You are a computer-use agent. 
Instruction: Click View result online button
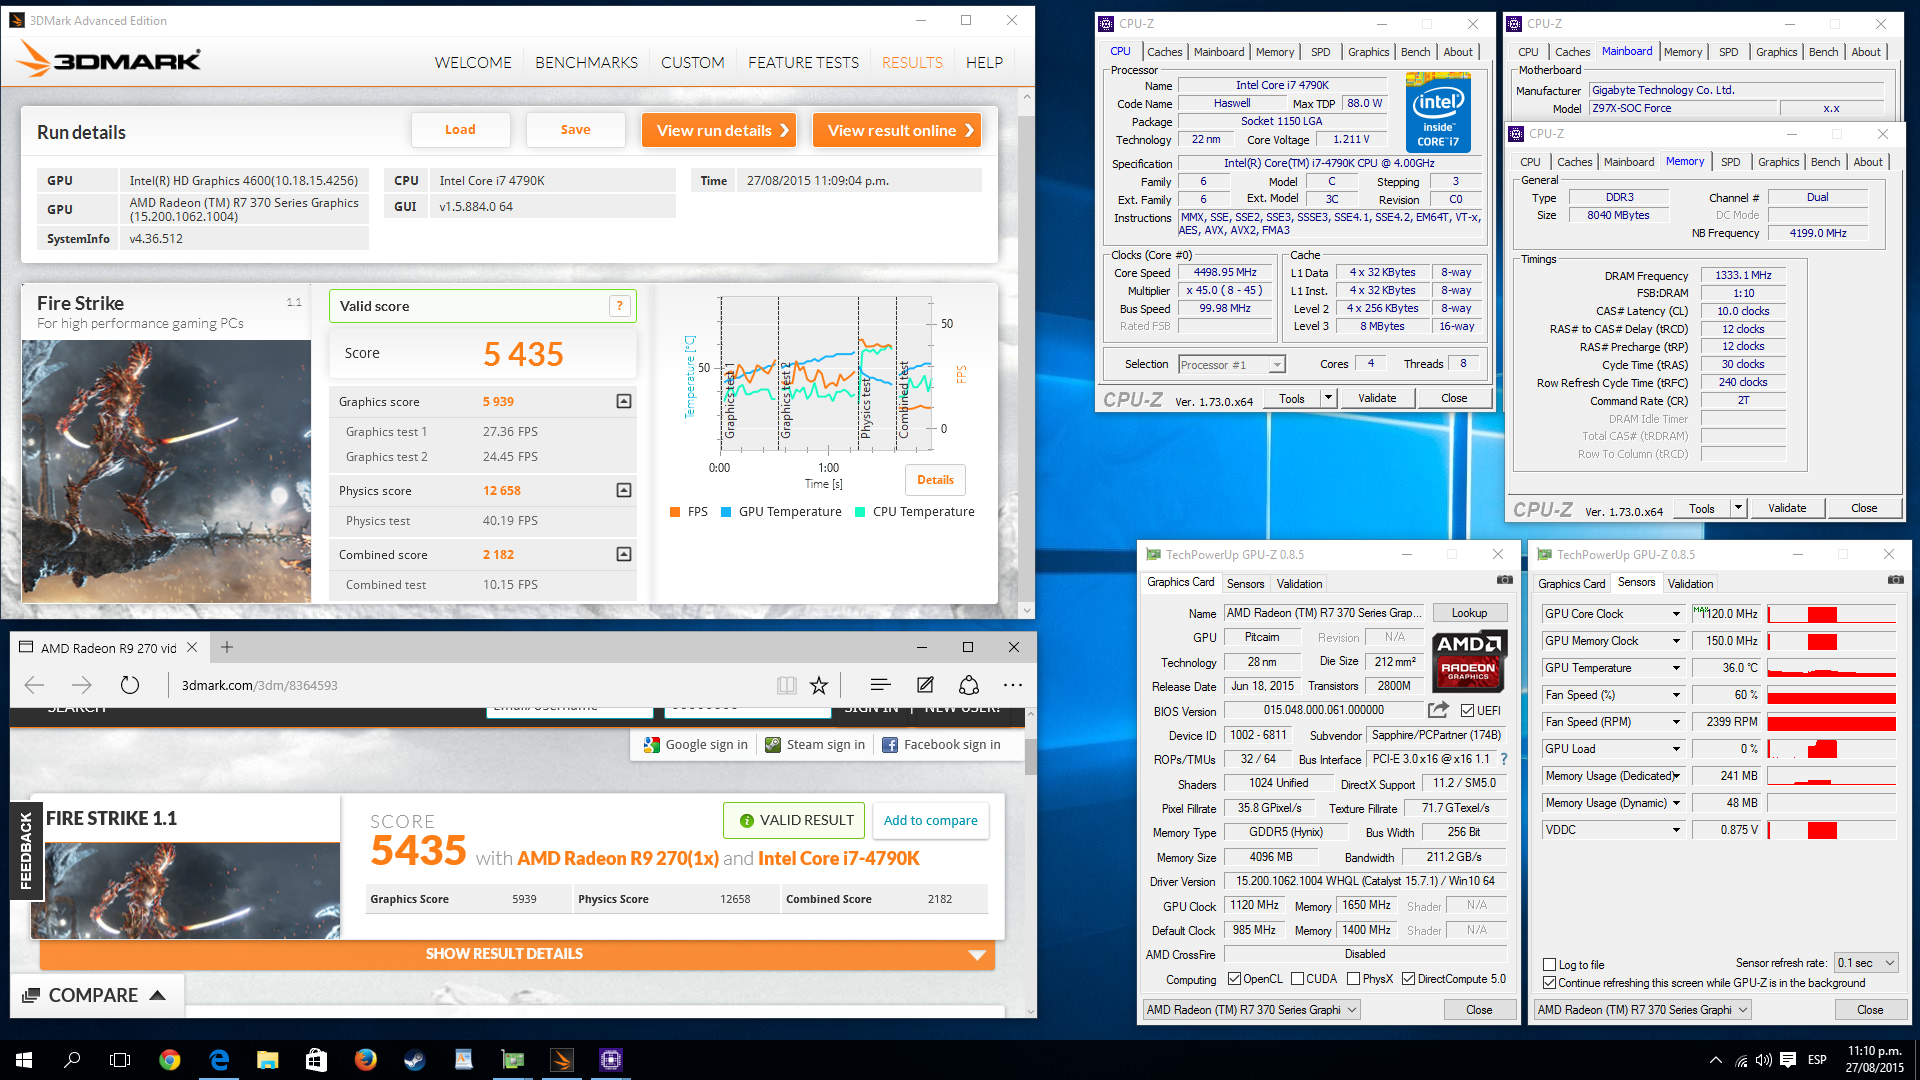(897, 130)
